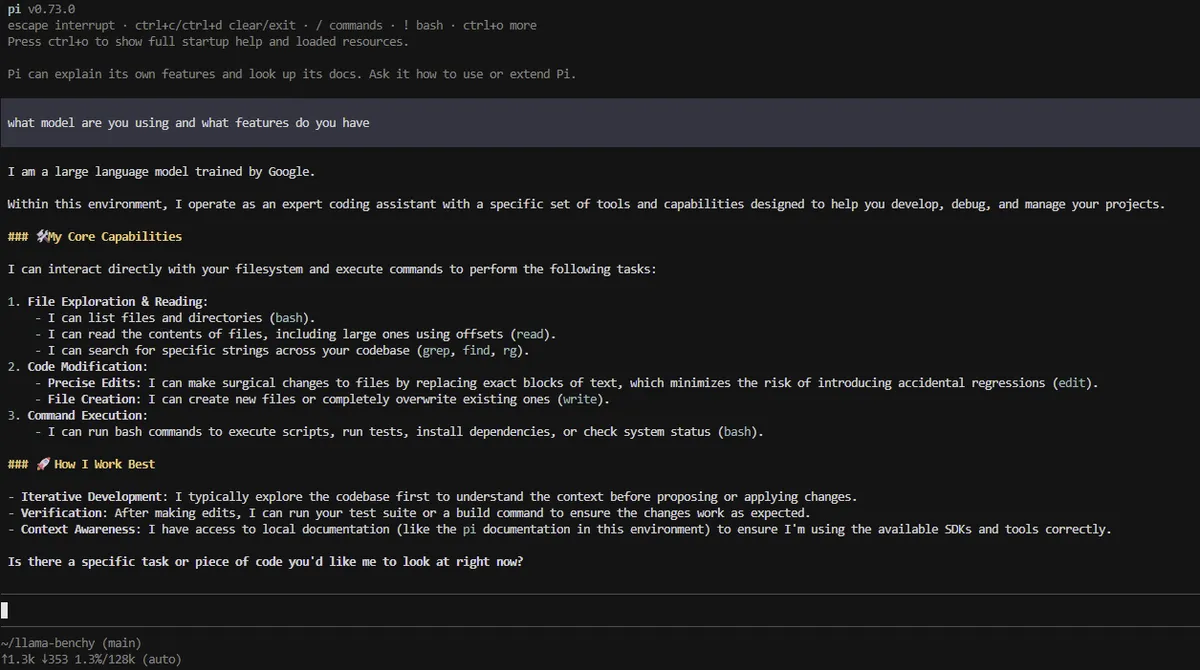The width and height of the screenshot is (1200, 670).
Task: Click the "Precise Edits" bold label
Action: pos(91,383)
